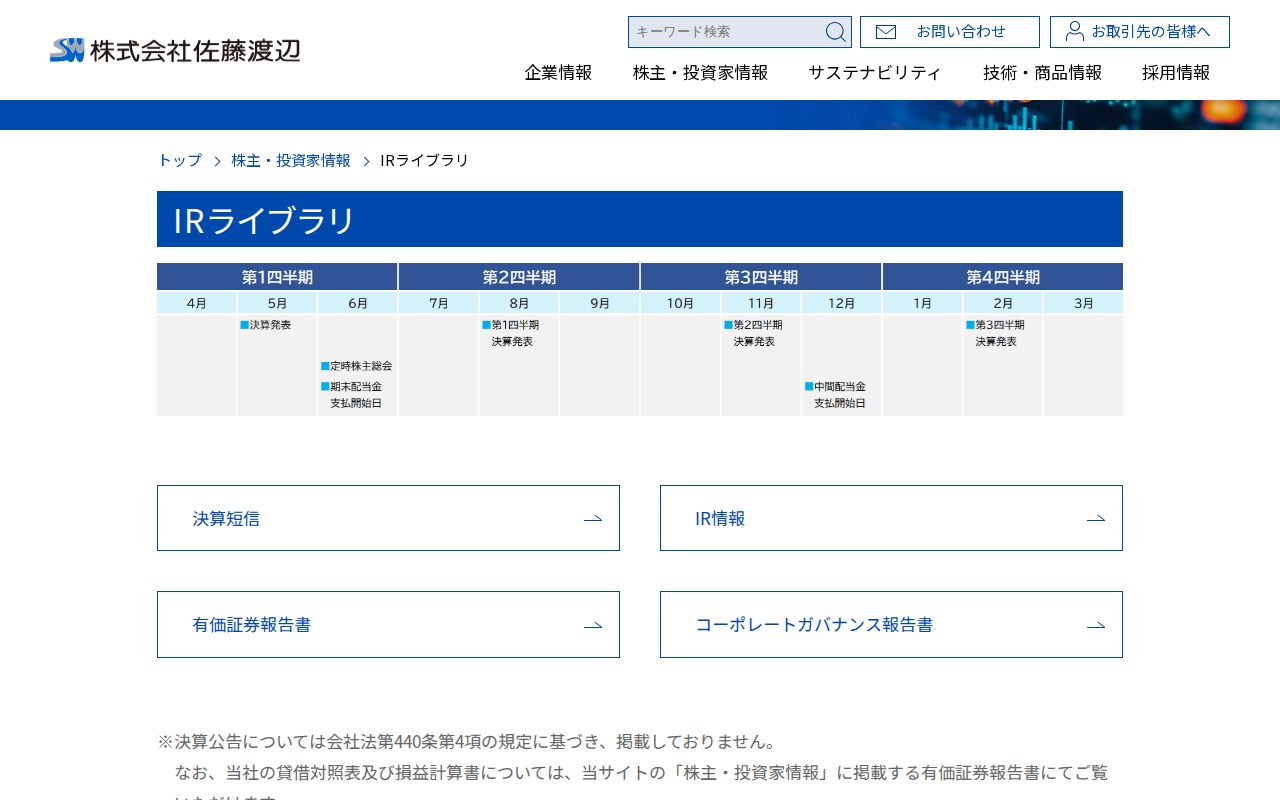Click the お問い合わせ button
1280x800 pixels.
coord(950,32)
